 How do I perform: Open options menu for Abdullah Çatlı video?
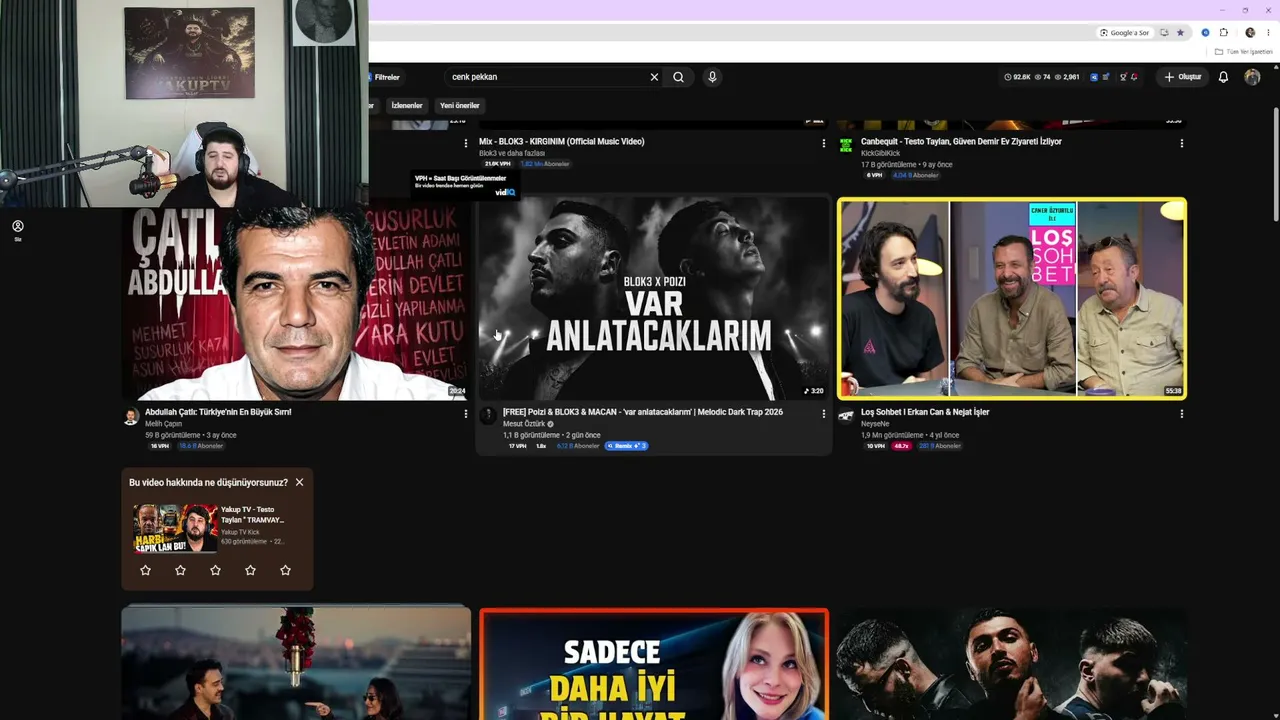pyautogui.click(x=465, y=413)
